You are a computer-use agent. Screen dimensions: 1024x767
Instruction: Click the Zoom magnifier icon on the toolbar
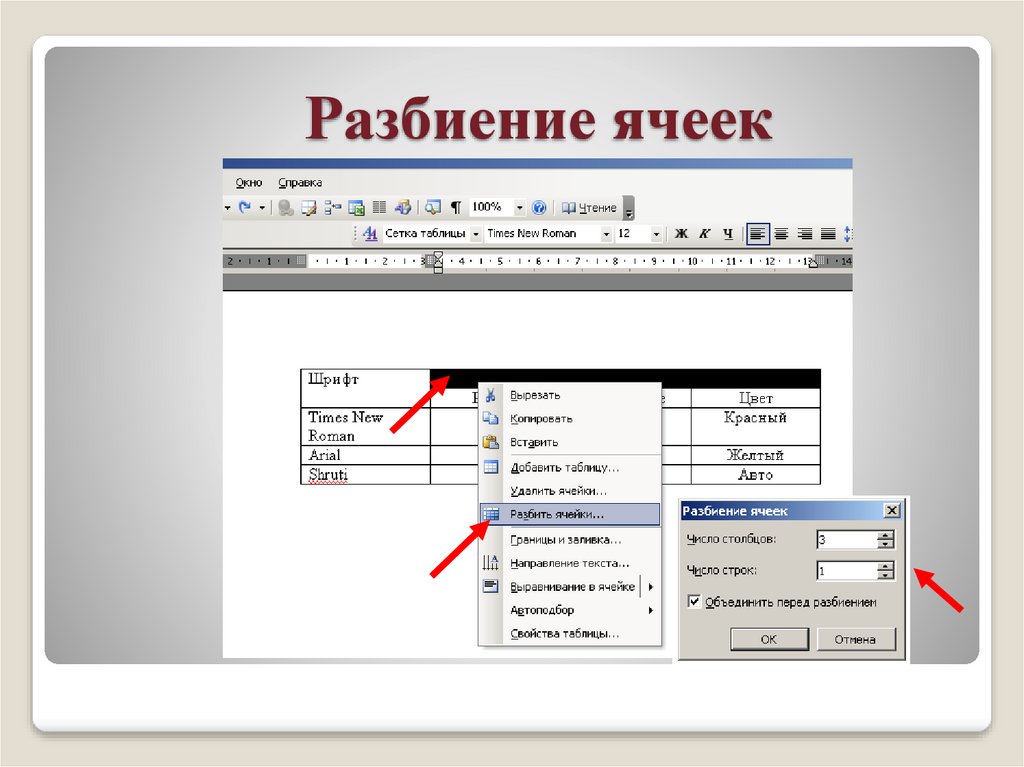point(431,207)
